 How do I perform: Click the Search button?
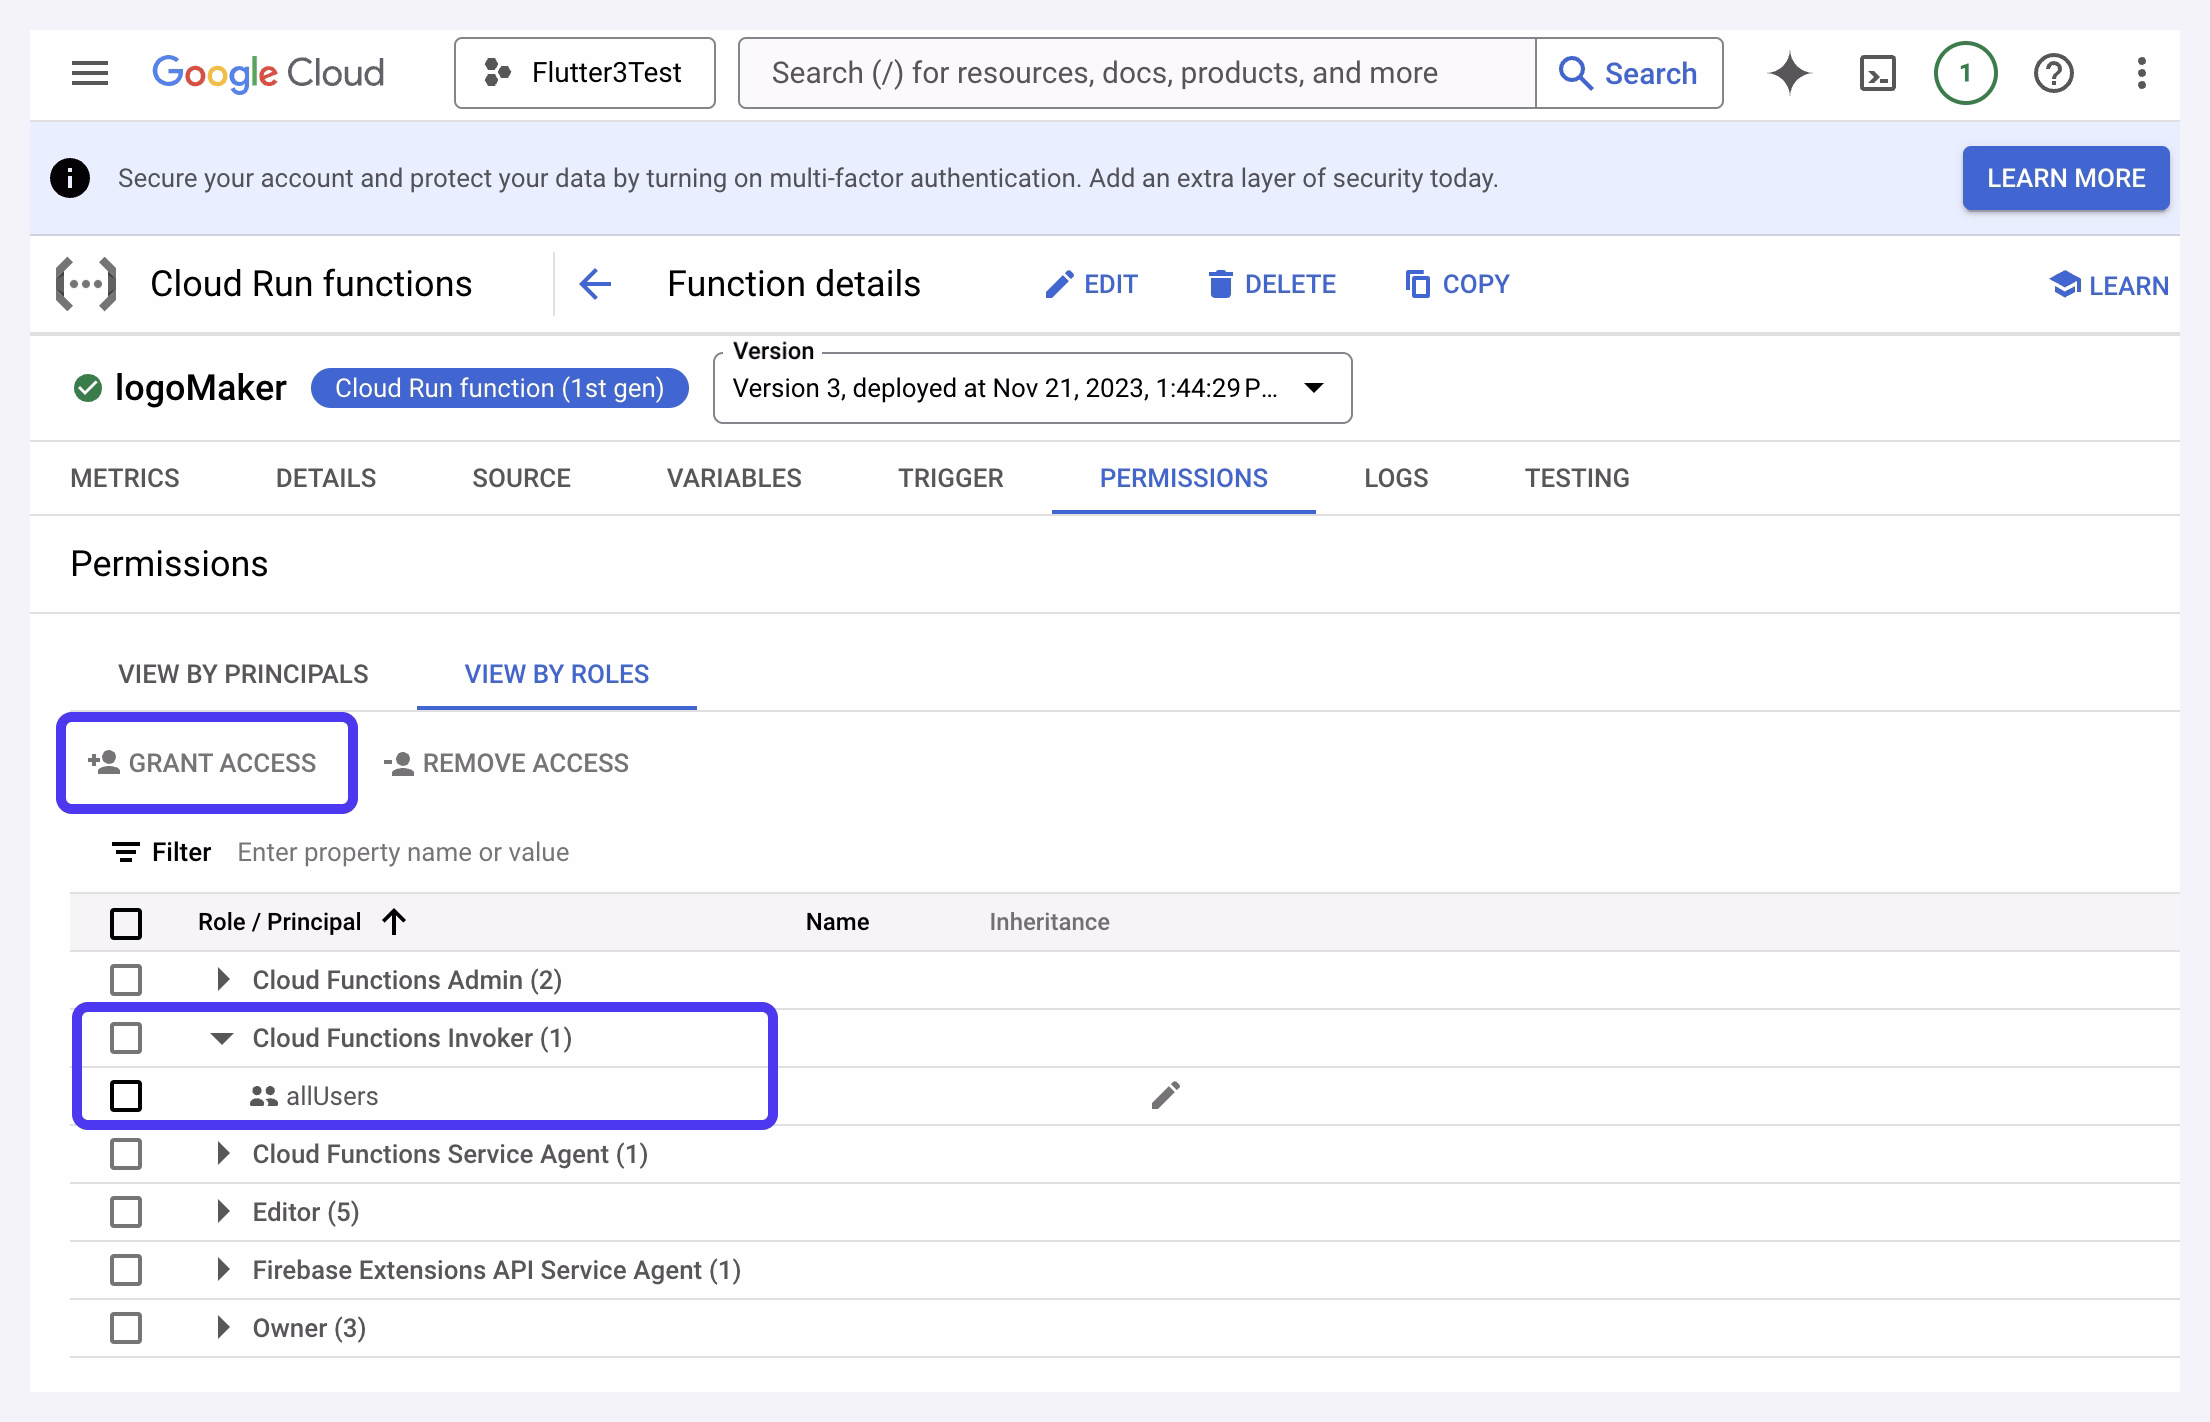tap(1629, 73)
